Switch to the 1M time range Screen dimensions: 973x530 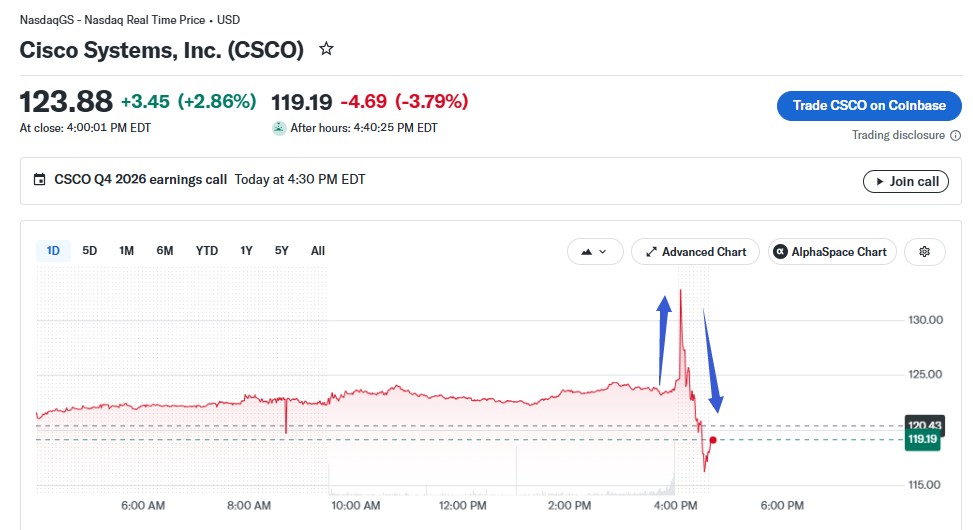tap(126, 251)
